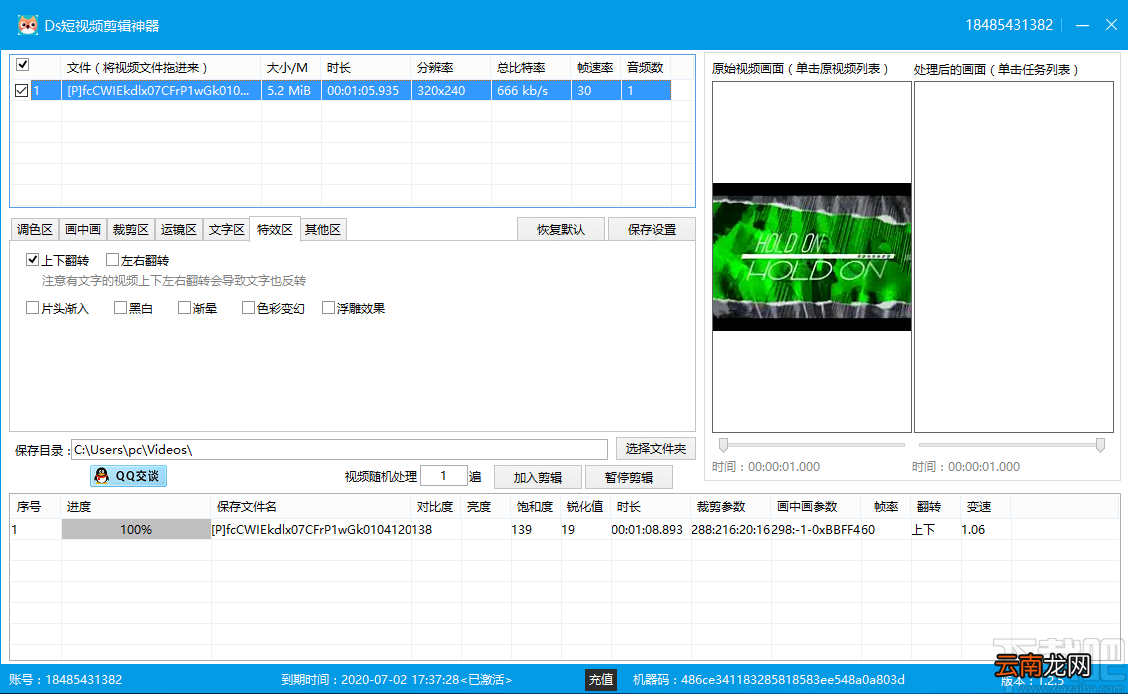Click the 账号 entry in status bar
The image size is (1128, 694).
point(65,680)
